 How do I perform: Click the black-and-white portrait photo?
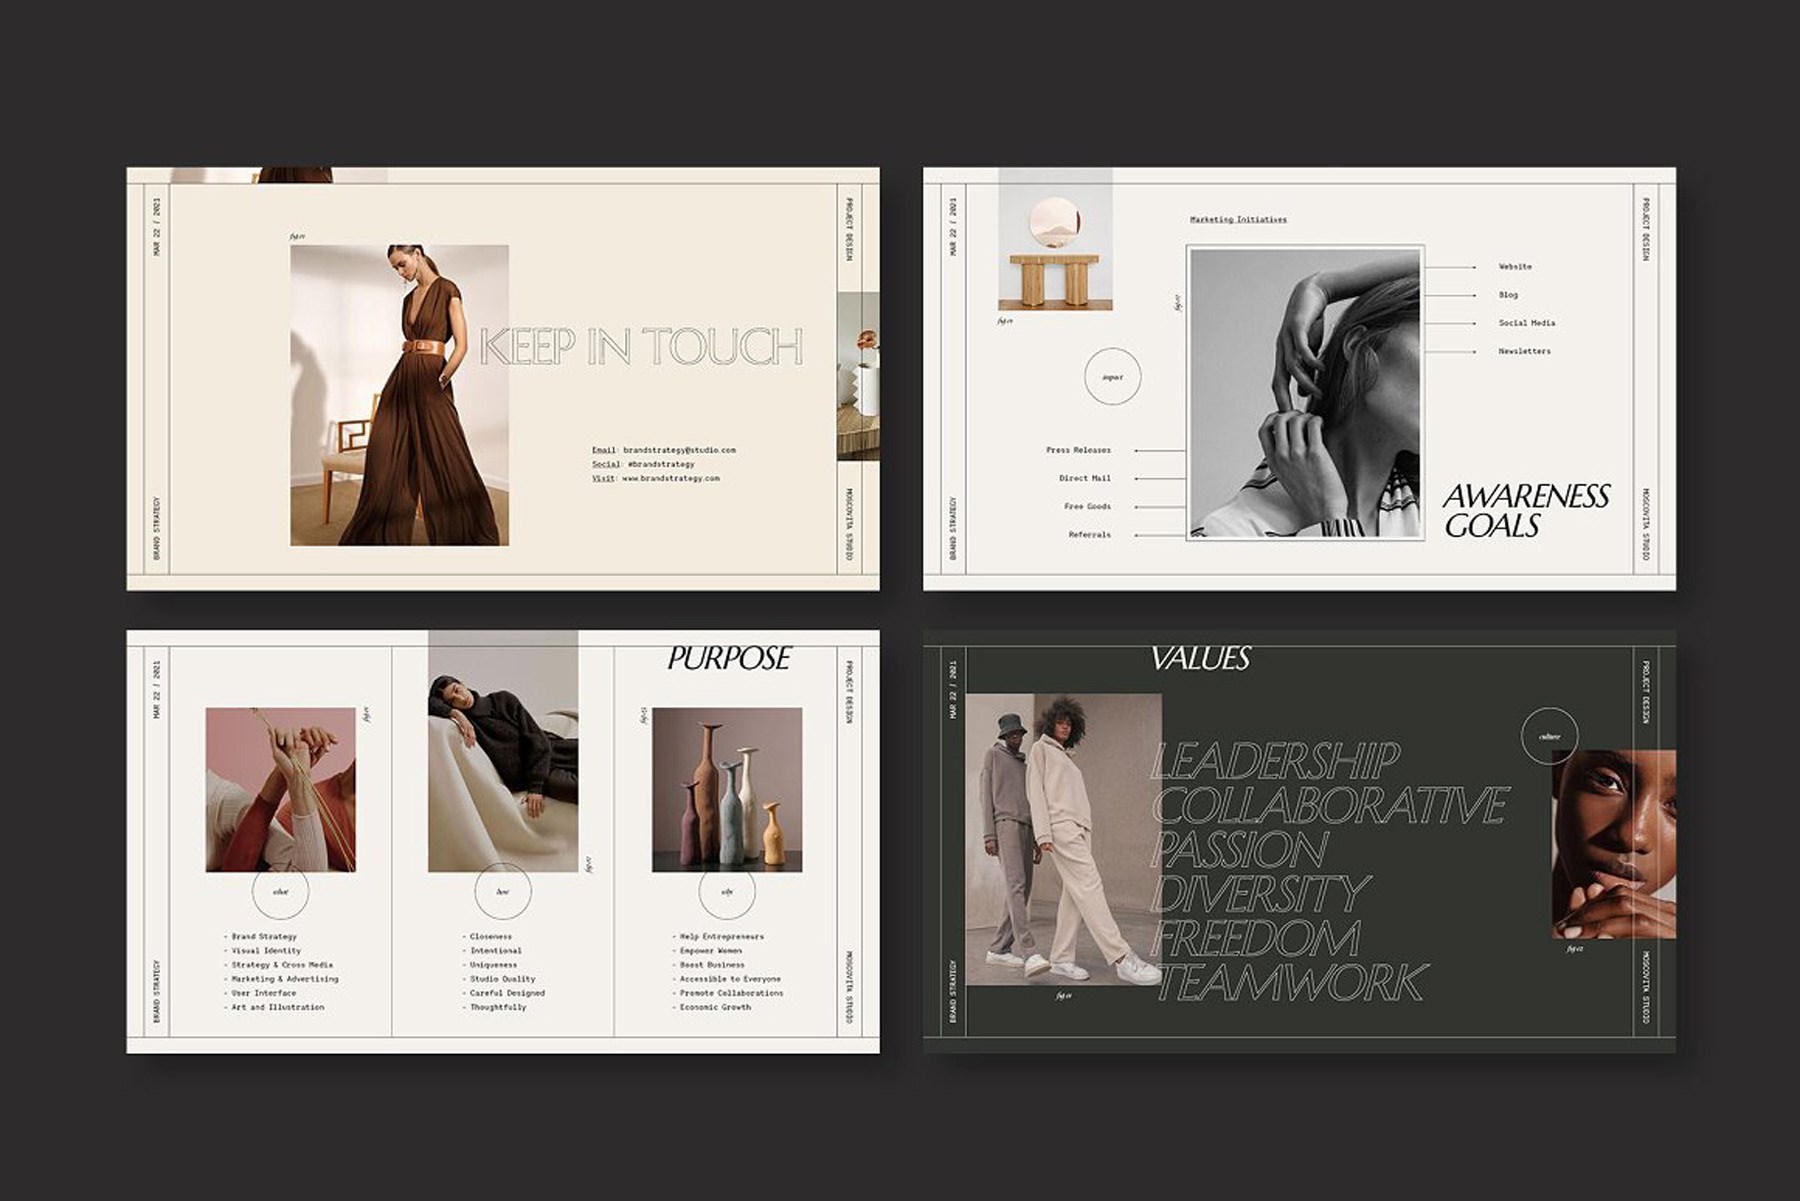pyautogui.click(x=1305, y=393)
